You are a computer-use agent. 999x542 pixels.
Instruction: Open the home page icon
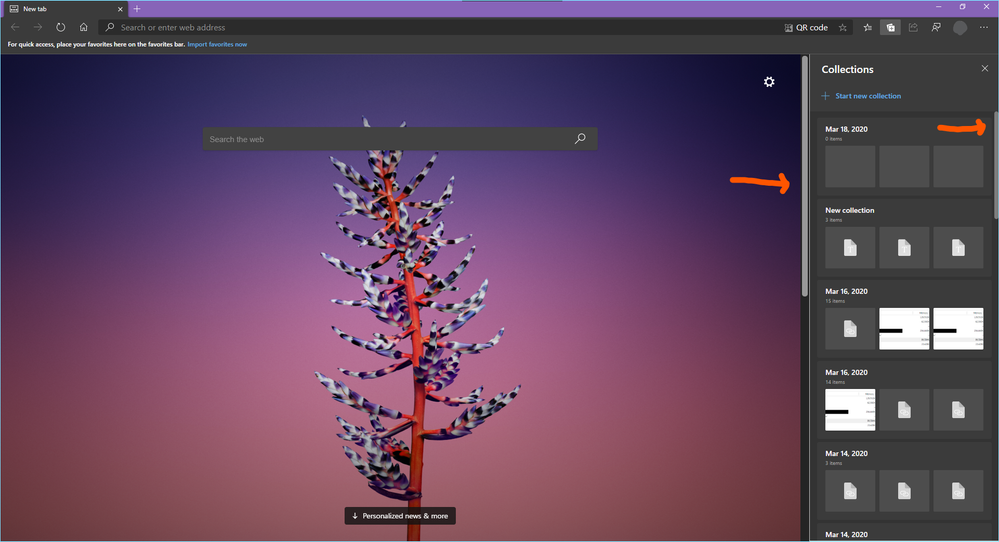[x=83, y=27]
